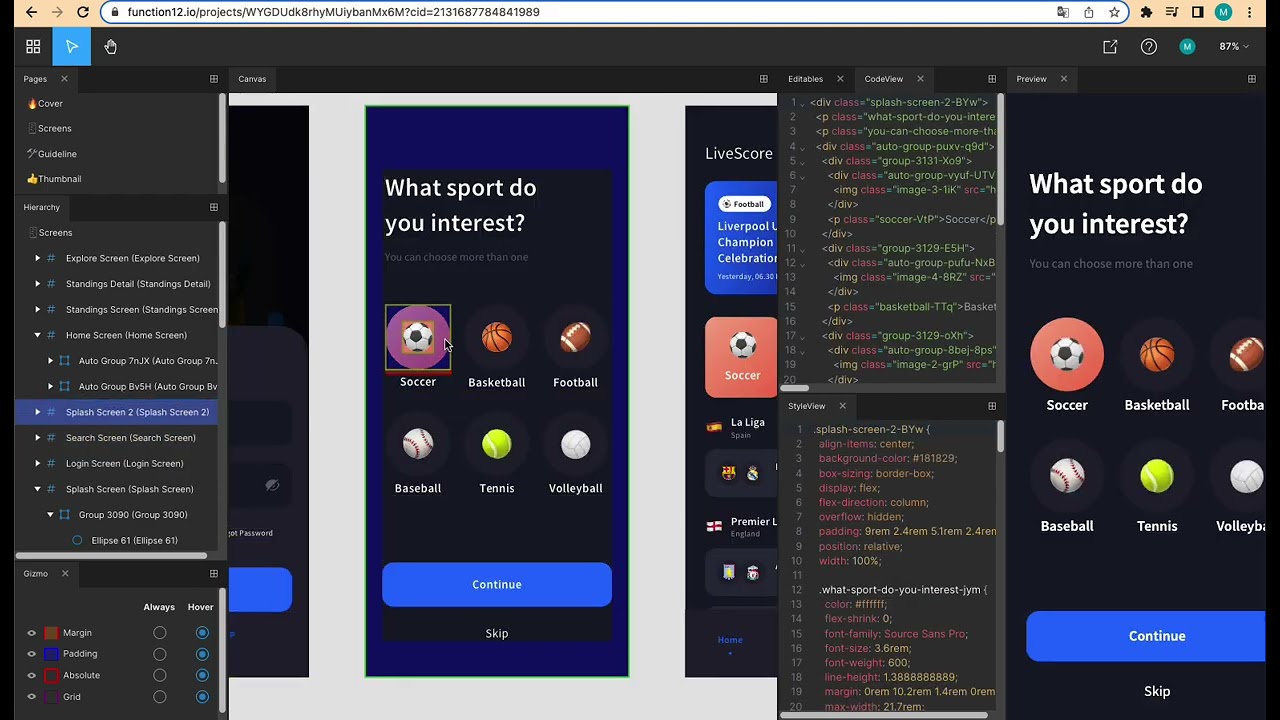Click the translate page icon
This screenshot has height=720, width=1280.
tap(1063, 12)
